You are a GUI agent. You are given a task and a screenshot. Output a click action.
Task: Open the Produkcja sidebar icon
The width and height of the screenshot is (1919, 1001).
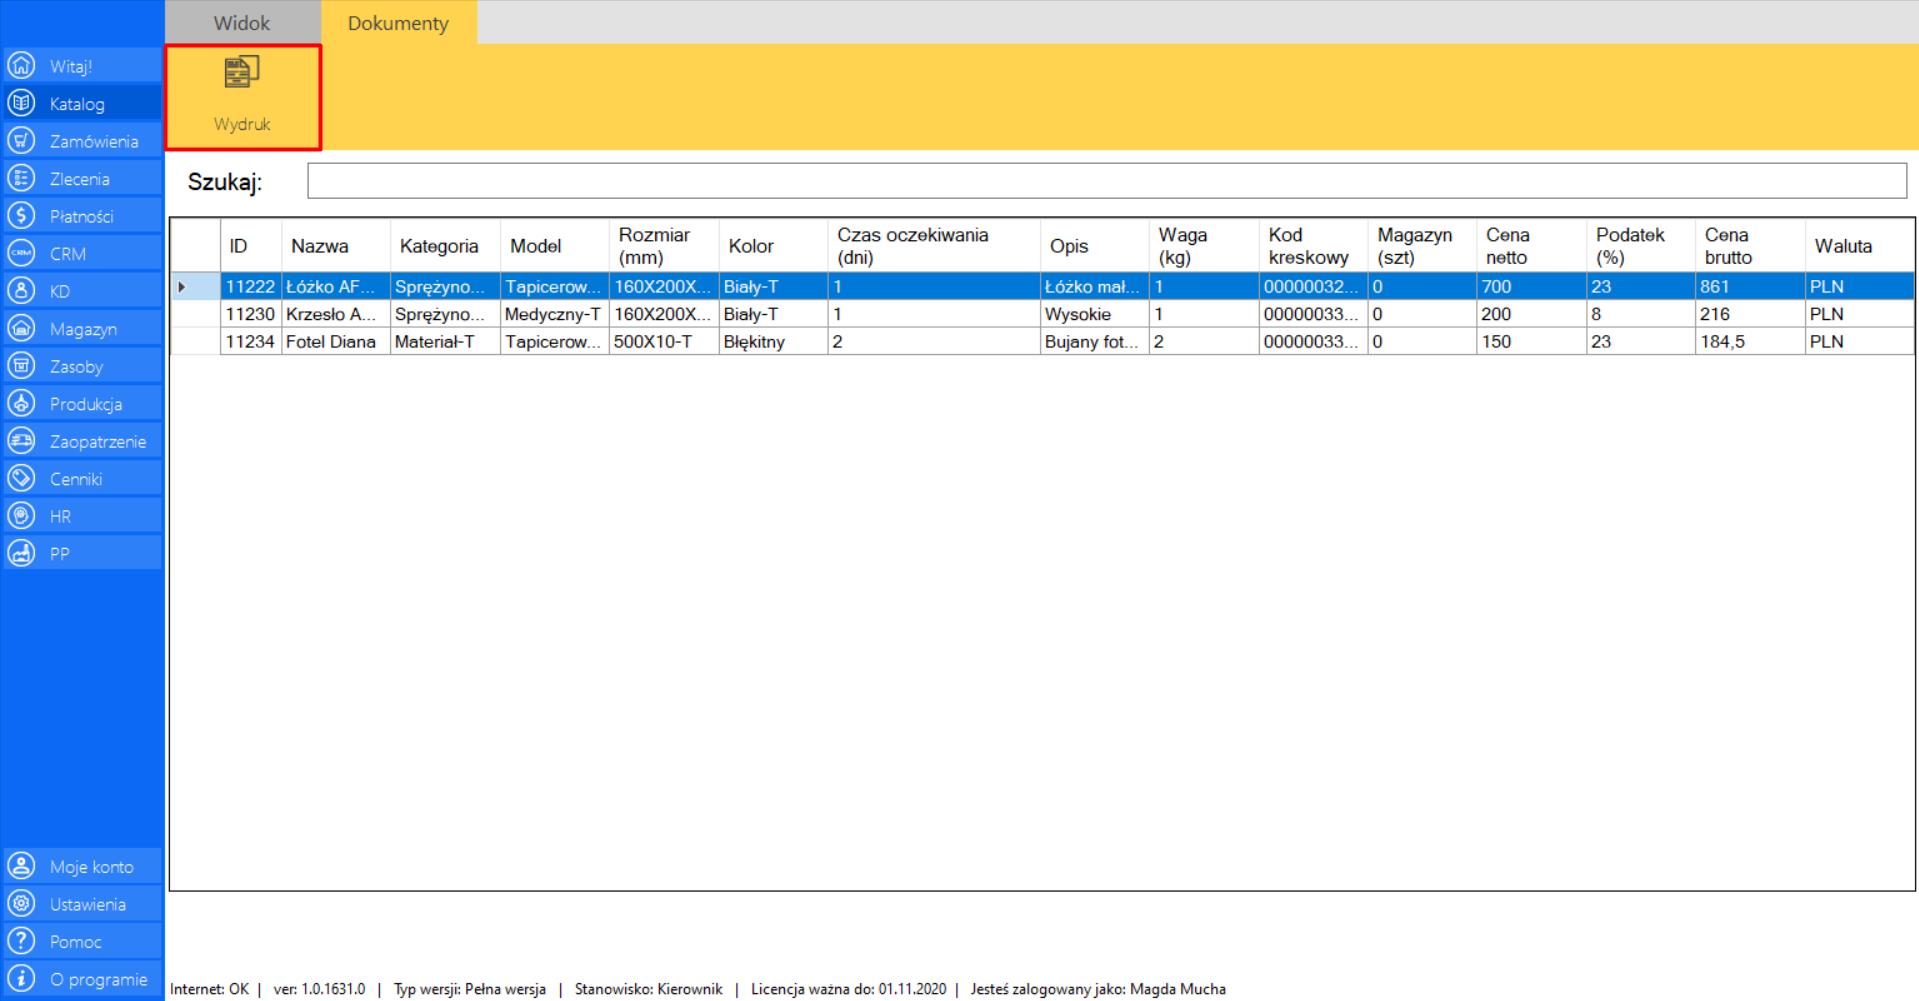(x=21, y=404)
